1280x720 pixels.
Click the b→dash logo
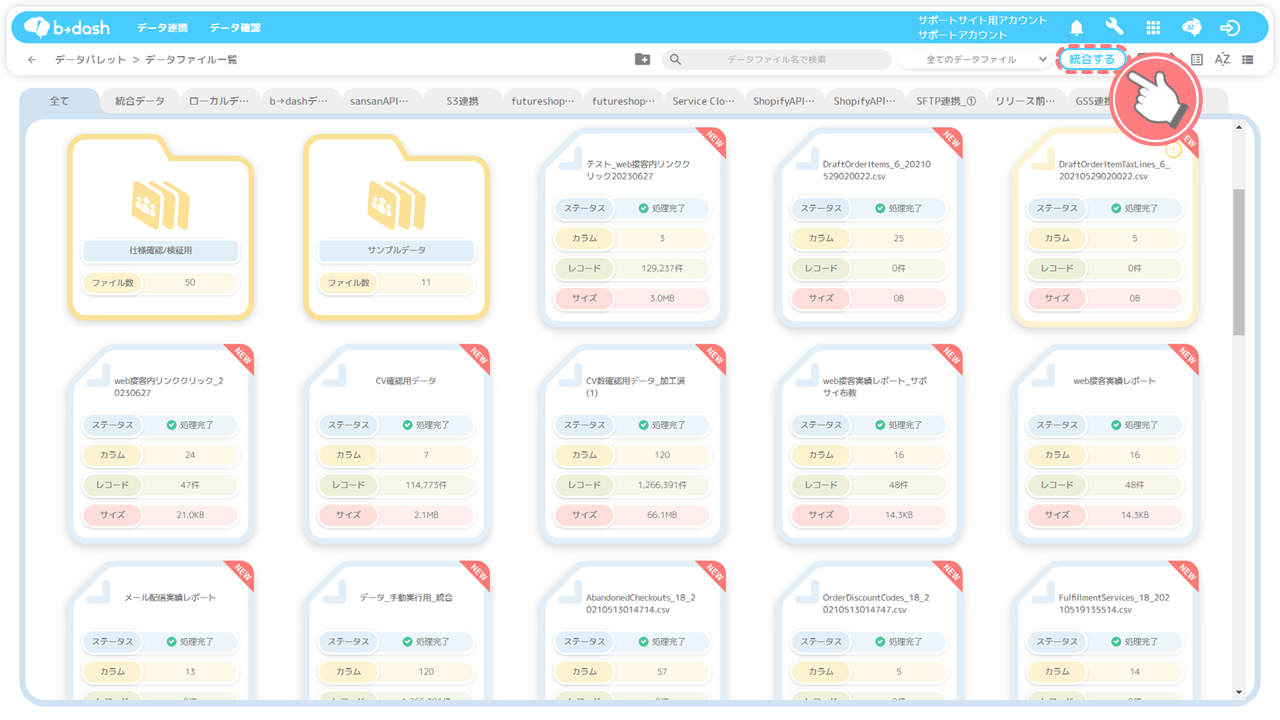67,27
